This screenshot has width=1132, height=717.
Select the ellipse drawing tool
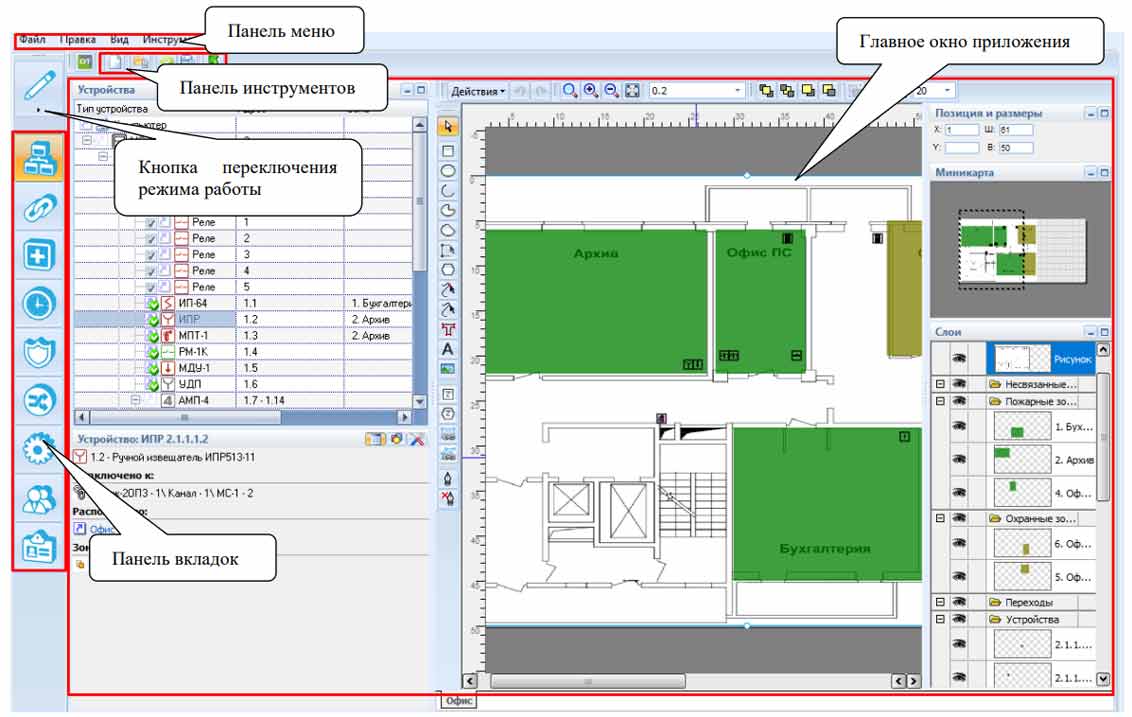pos(448,171)
